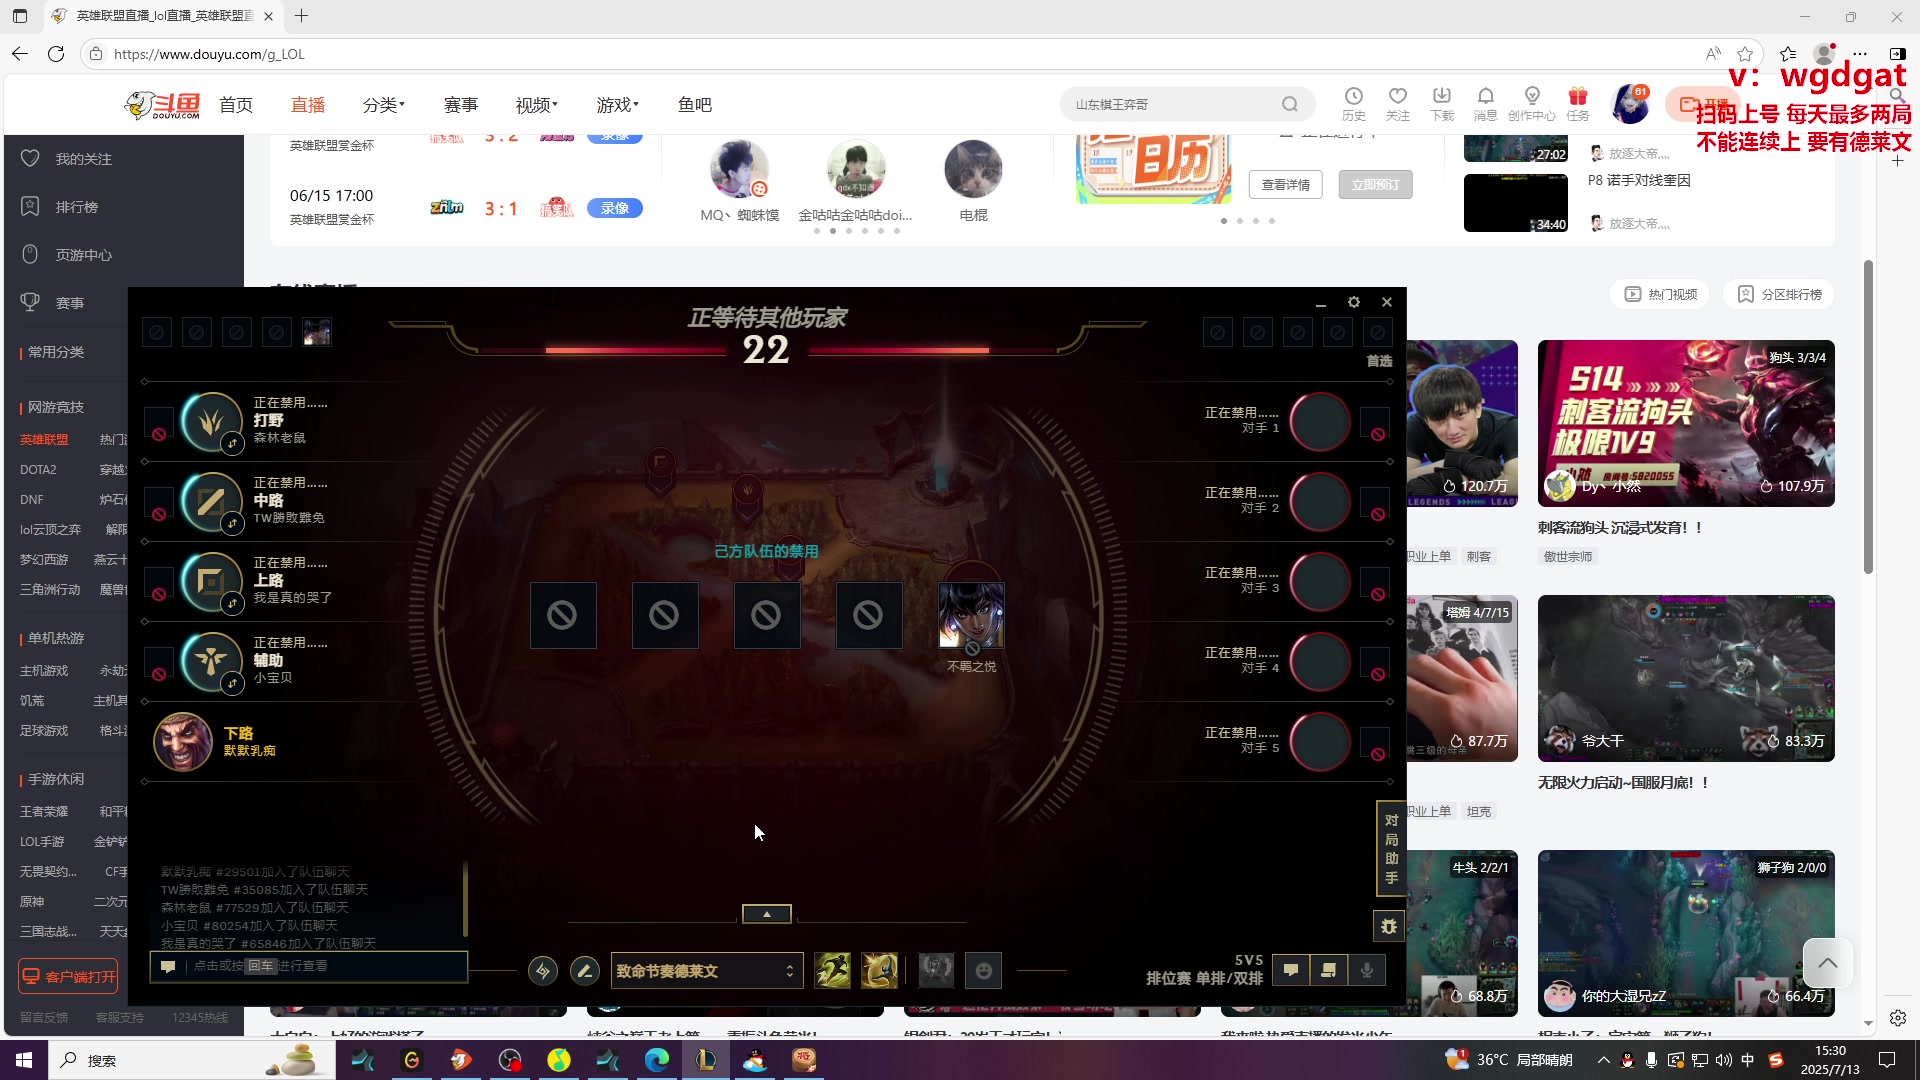This screenshot has width=1920, height=1080.
Task: Toggle swap icon on 打野 森林老鼠 portrait
Action: [x=232, y=443]
